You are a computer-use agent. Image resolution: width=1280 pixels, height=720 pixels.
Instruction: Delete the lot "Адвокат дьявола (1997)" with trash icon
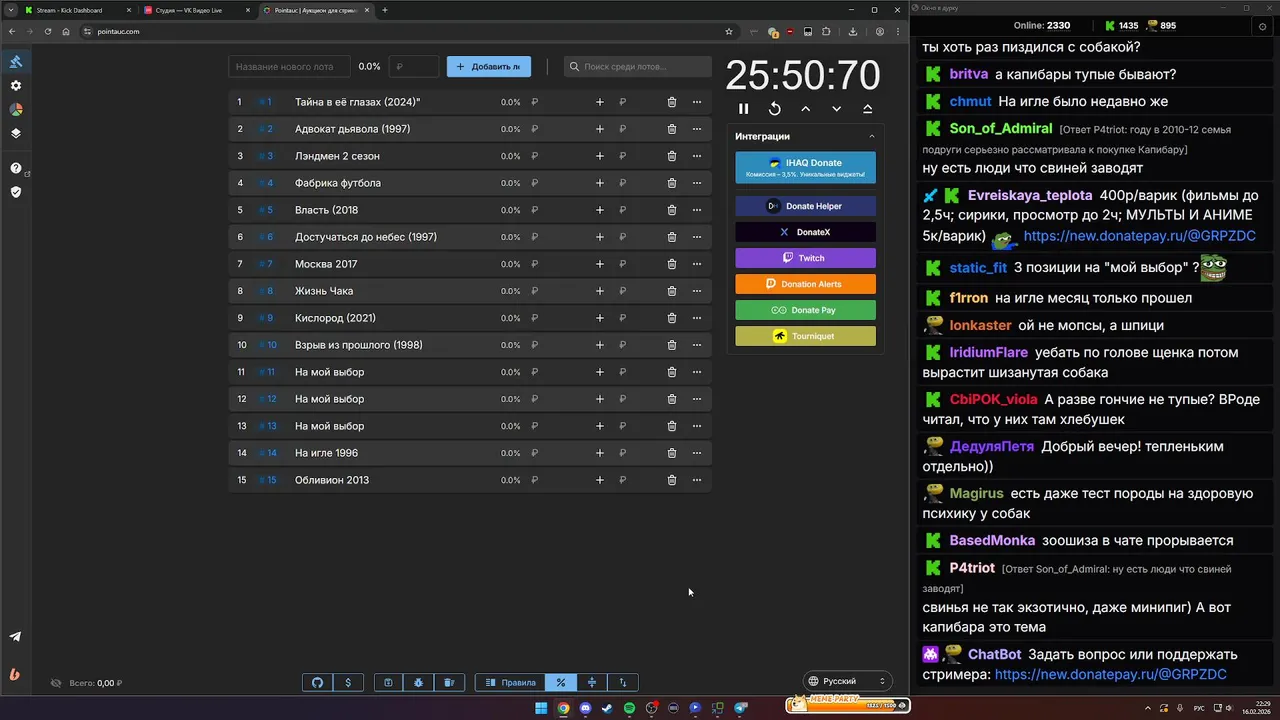tap(672, 129)
